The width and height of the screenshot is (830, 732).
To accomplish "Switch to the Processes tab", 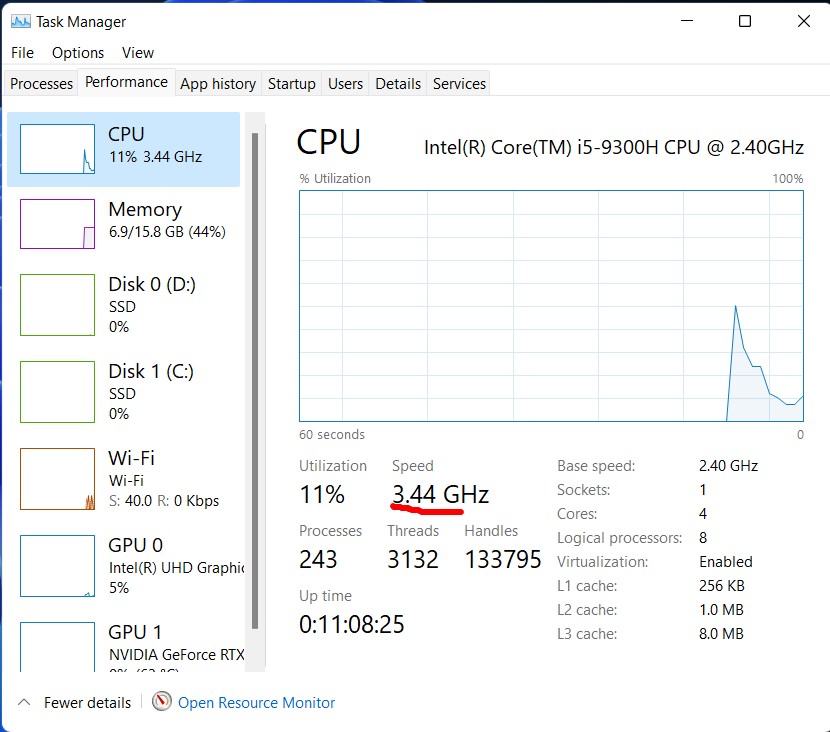I will [x=41, y=84].
